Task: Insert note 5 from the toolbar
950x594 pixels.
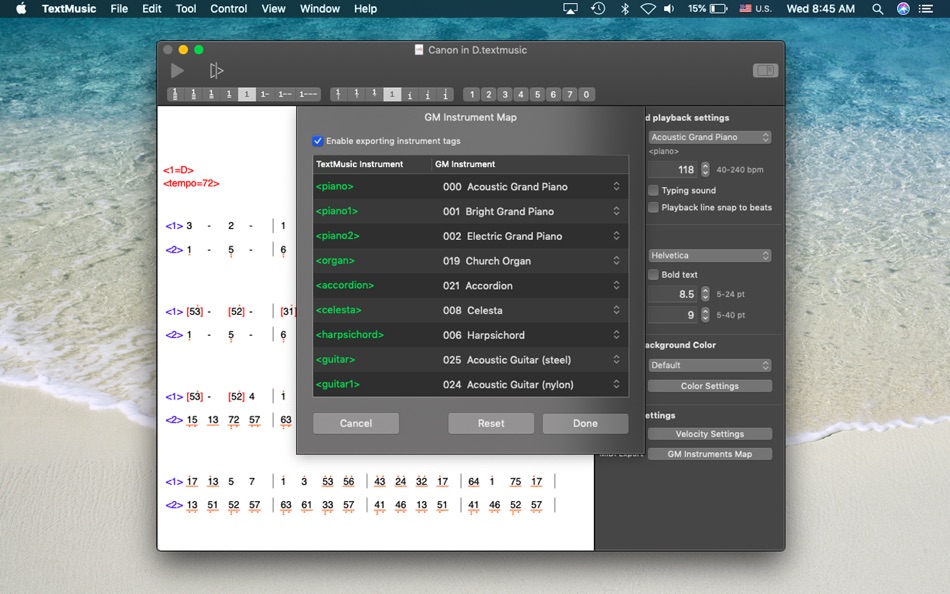Action: tap(537, 95)
